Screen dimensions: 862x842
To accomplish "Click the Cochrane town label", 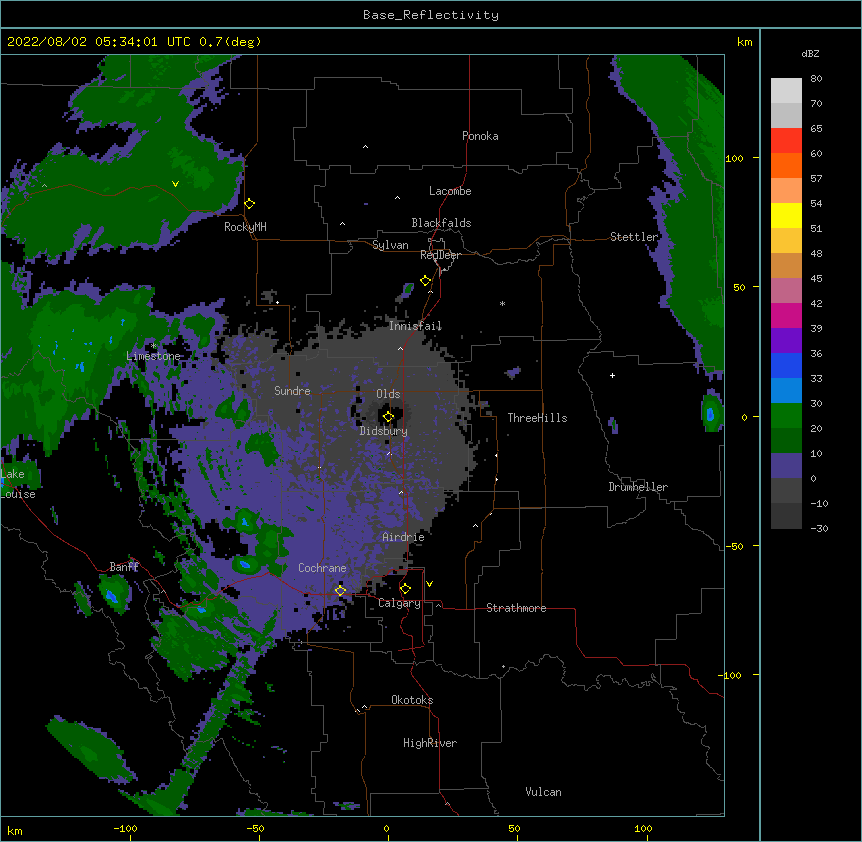I will tap(322, 568).
